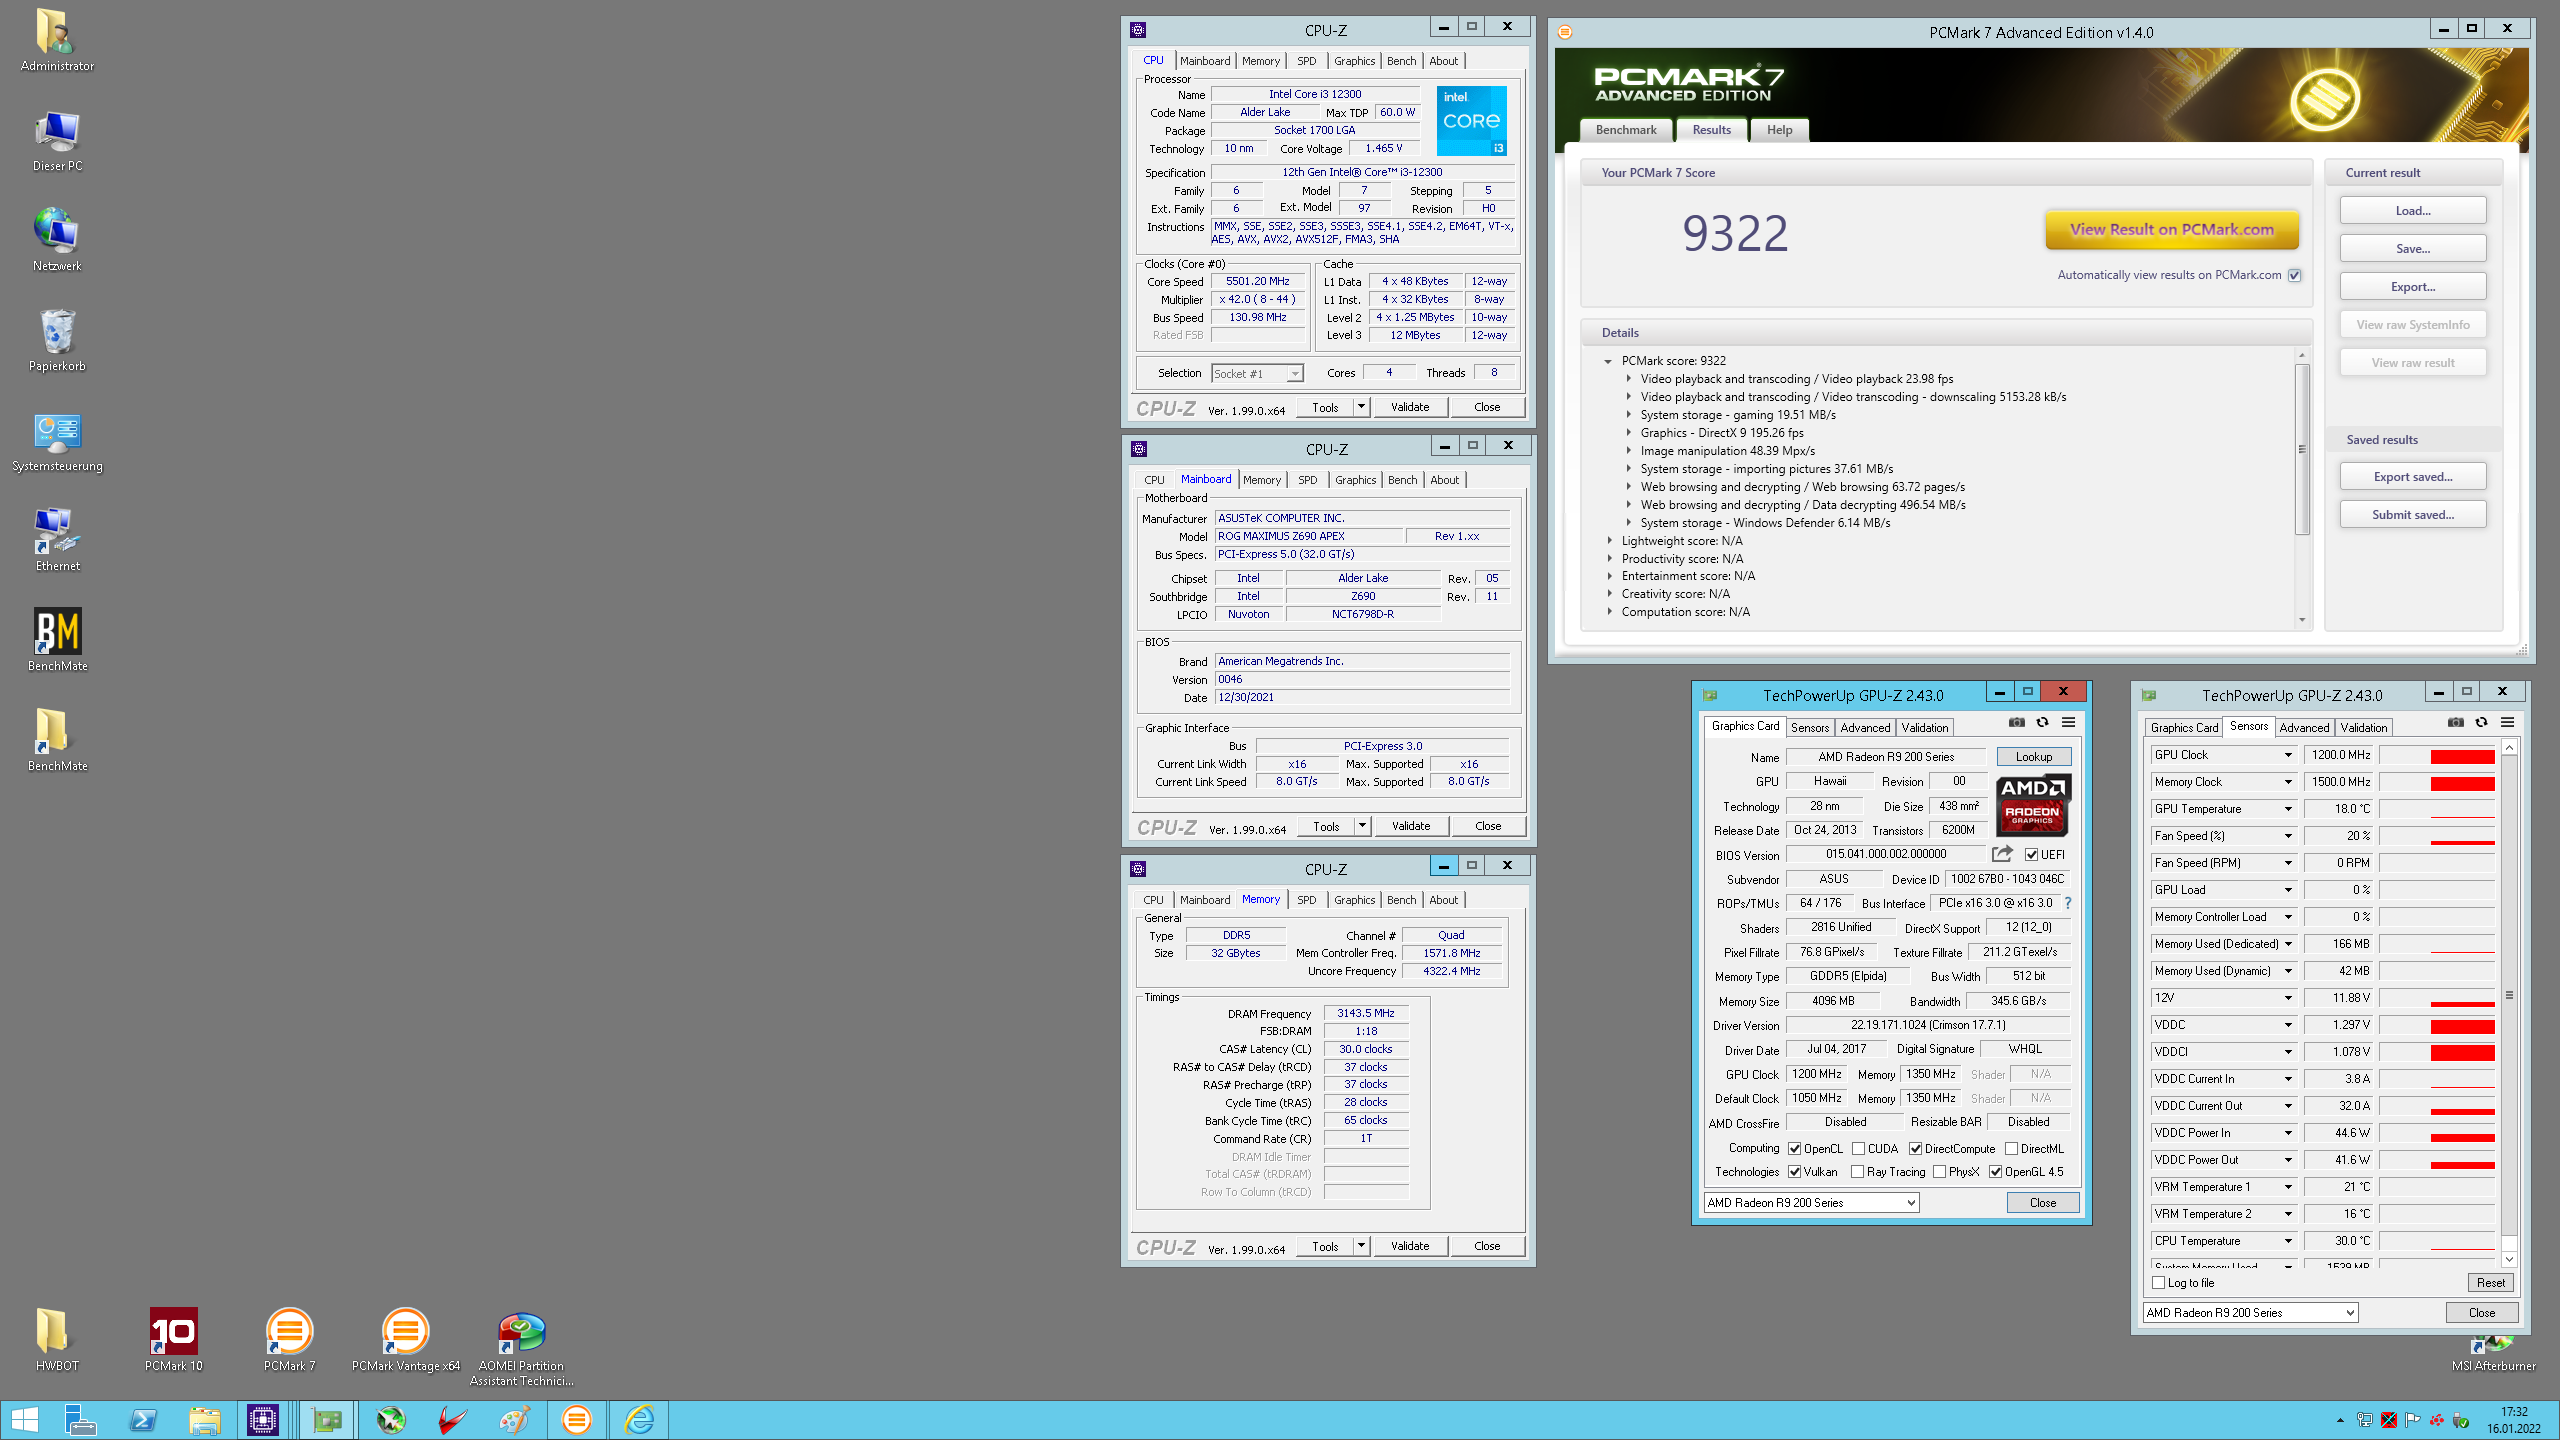Screen dimensions: 2560x1440
Task: Open PCMark Vantage x64 desktop shortcut
Action: point(405,1340)
